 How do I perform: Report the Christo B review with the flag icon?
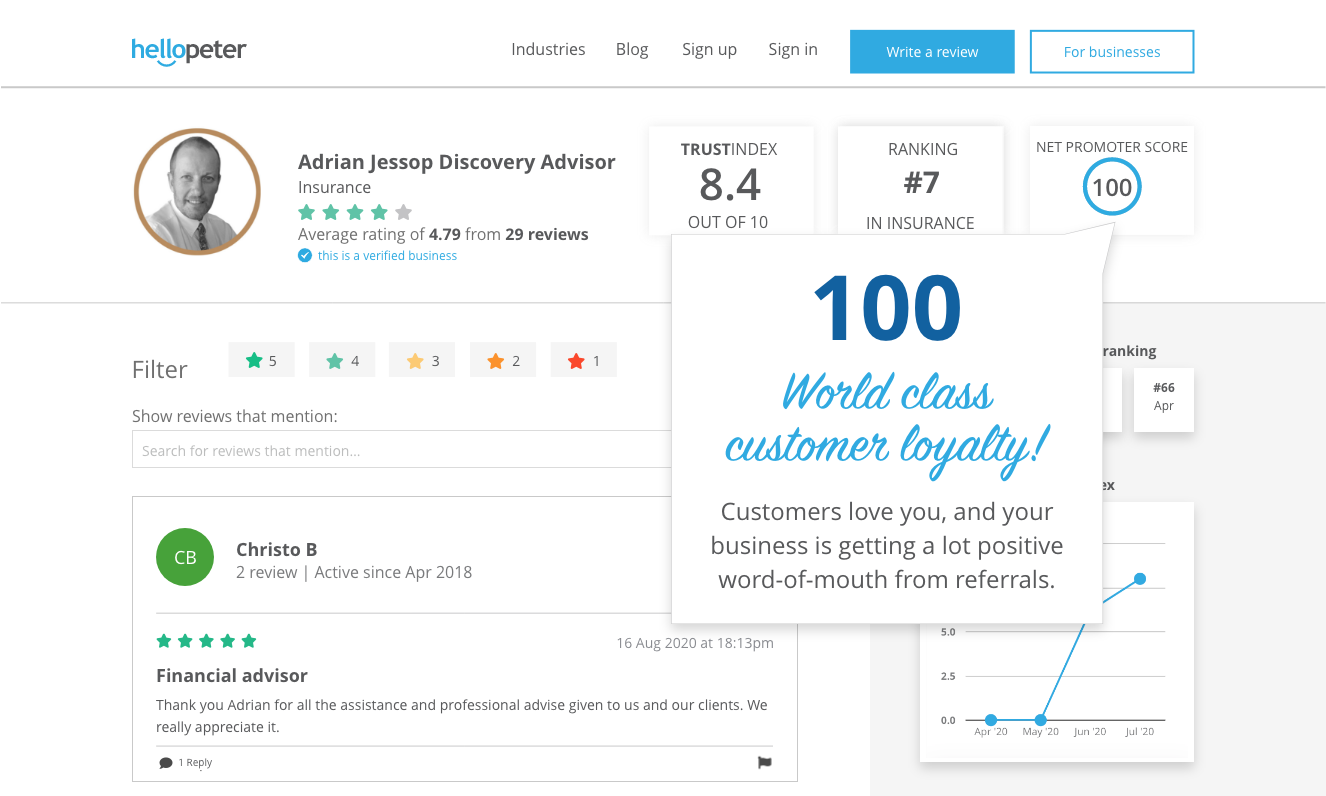(764, 762)
